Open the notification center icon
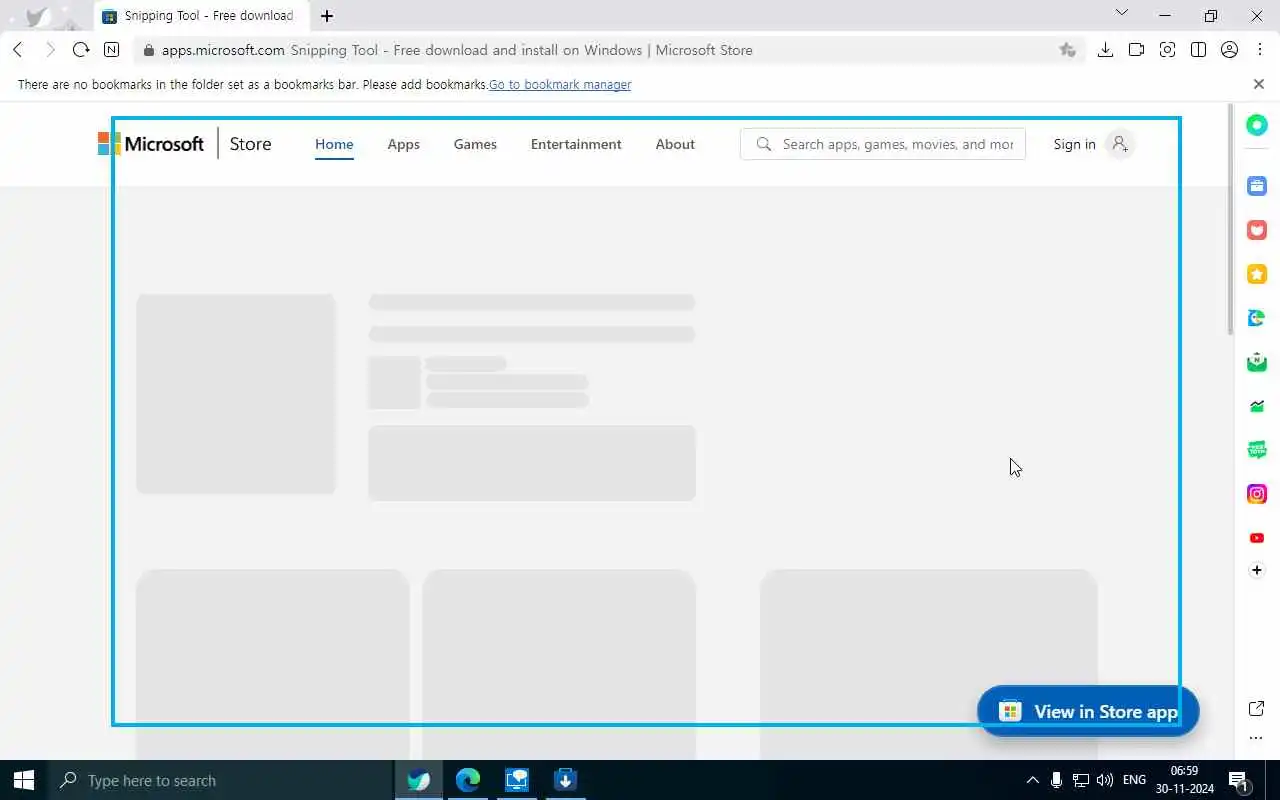The height and width of the screenshot is (800, 1280). [1239, 780]
